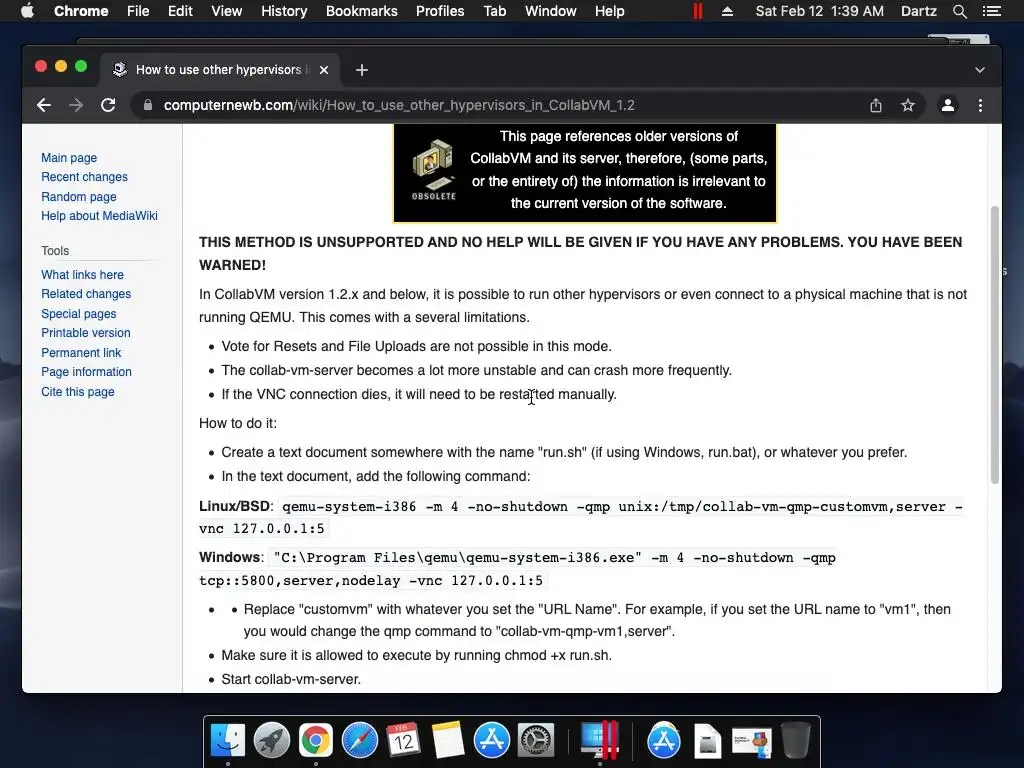The image size is (1024, 768).
Task: Open the Related changes link
Action: point(86,294)
